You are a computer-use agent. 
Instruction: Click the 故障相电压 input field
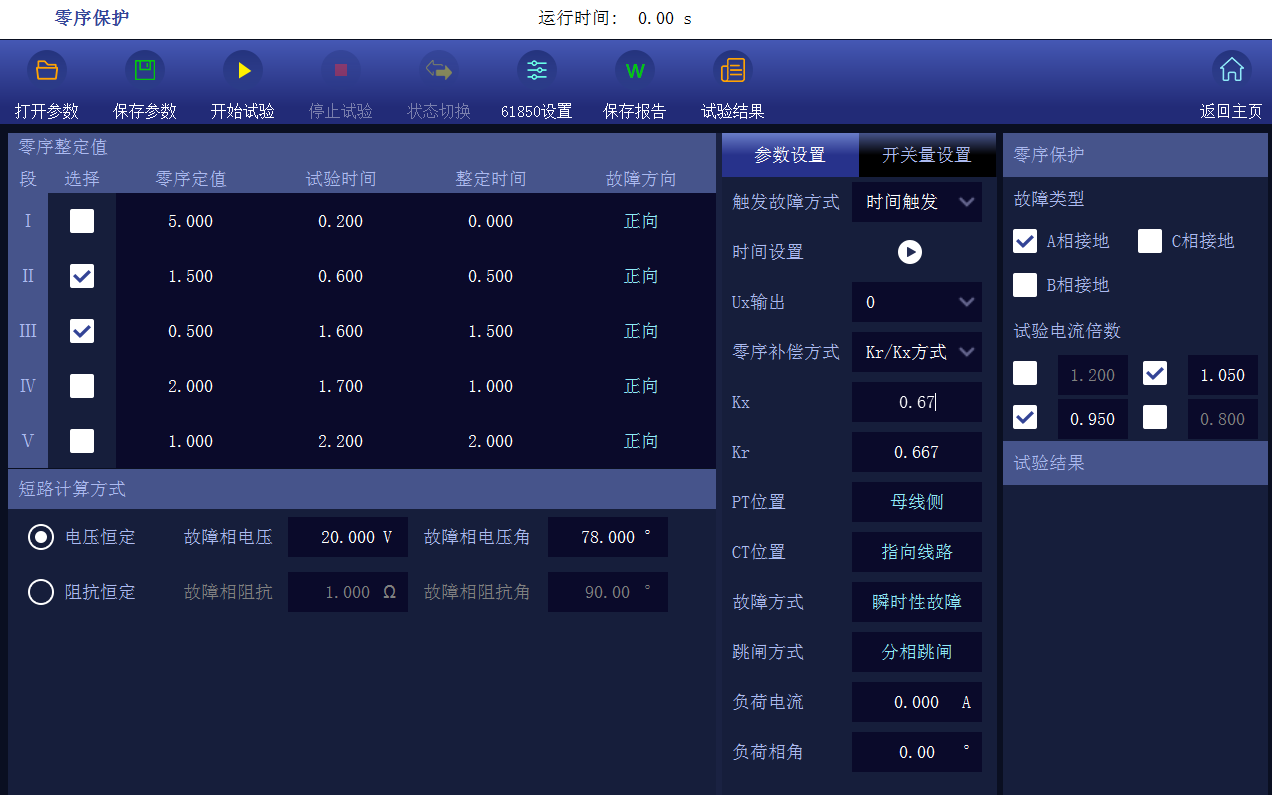pos(348,537)
